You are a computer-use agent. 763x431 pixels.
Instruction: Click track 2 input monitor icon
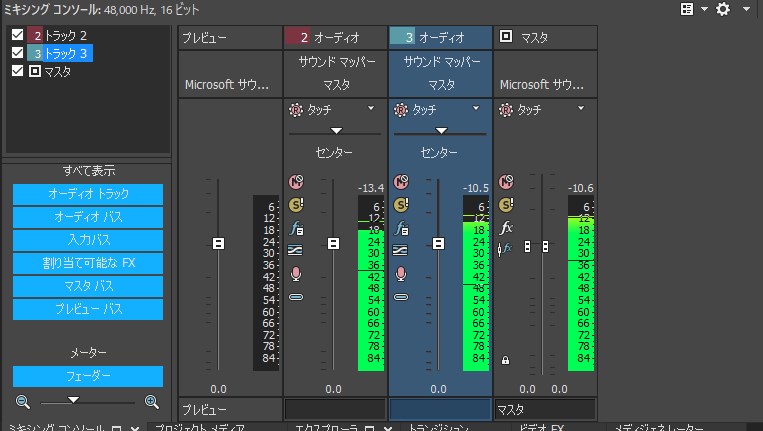coord(296,297)
